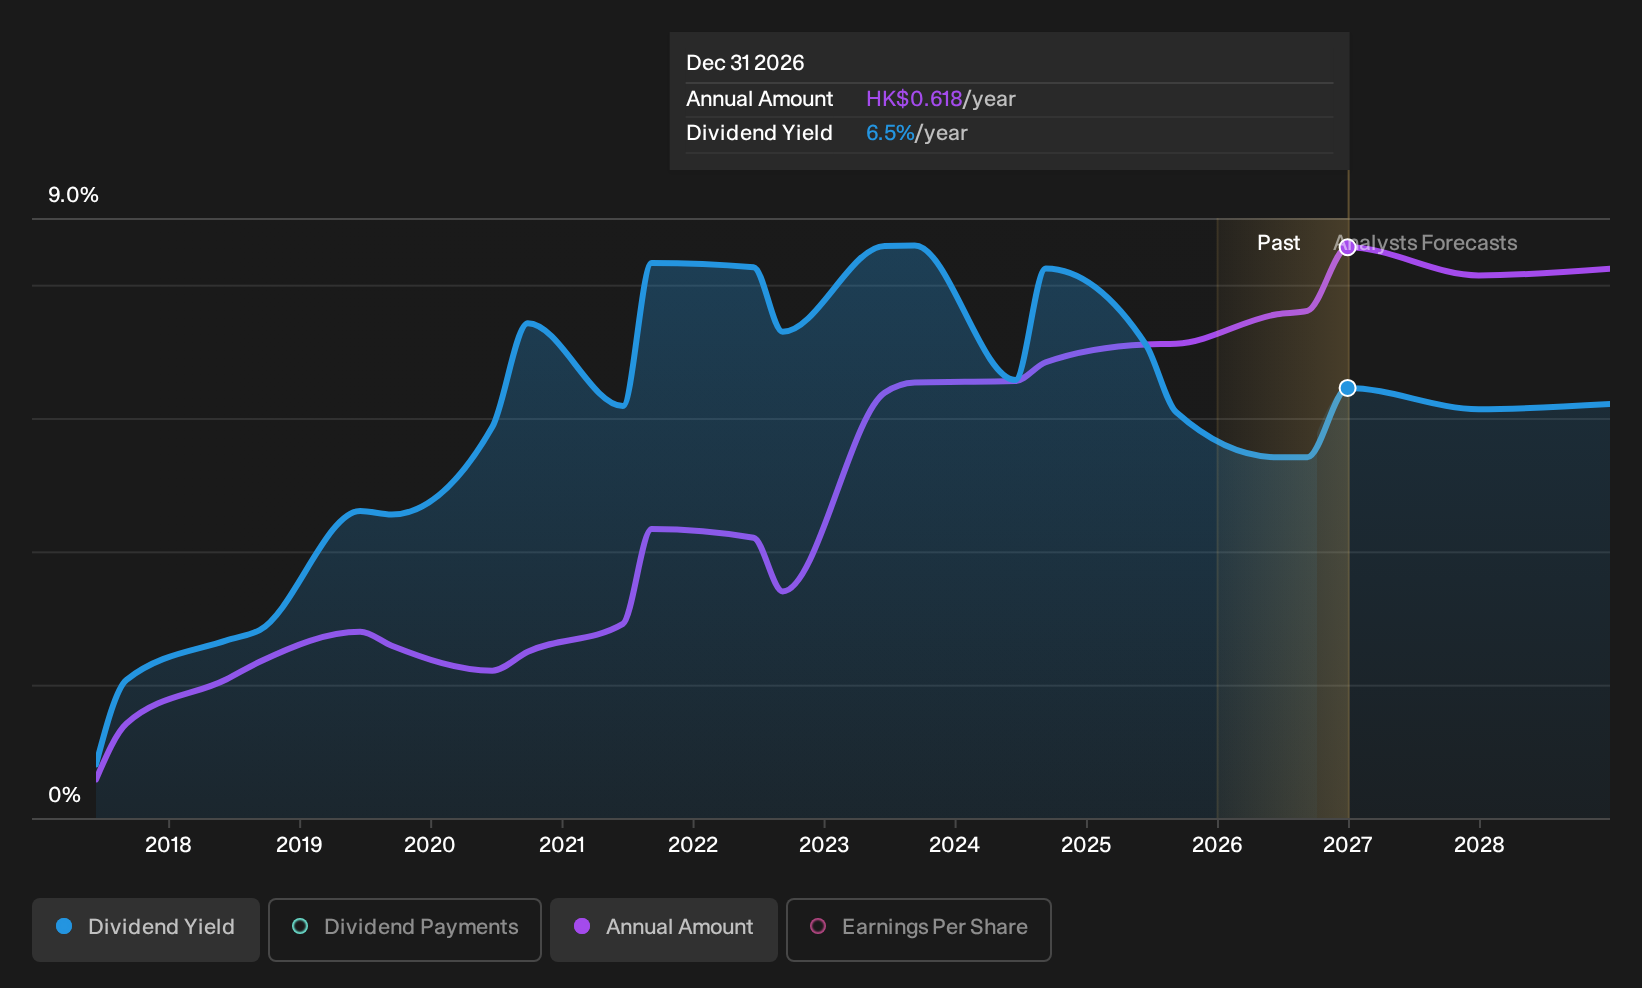Click the HK$0.618/year value in tooltip
The width and height of the screenshot is (1642, 988).
click(941, 99)
